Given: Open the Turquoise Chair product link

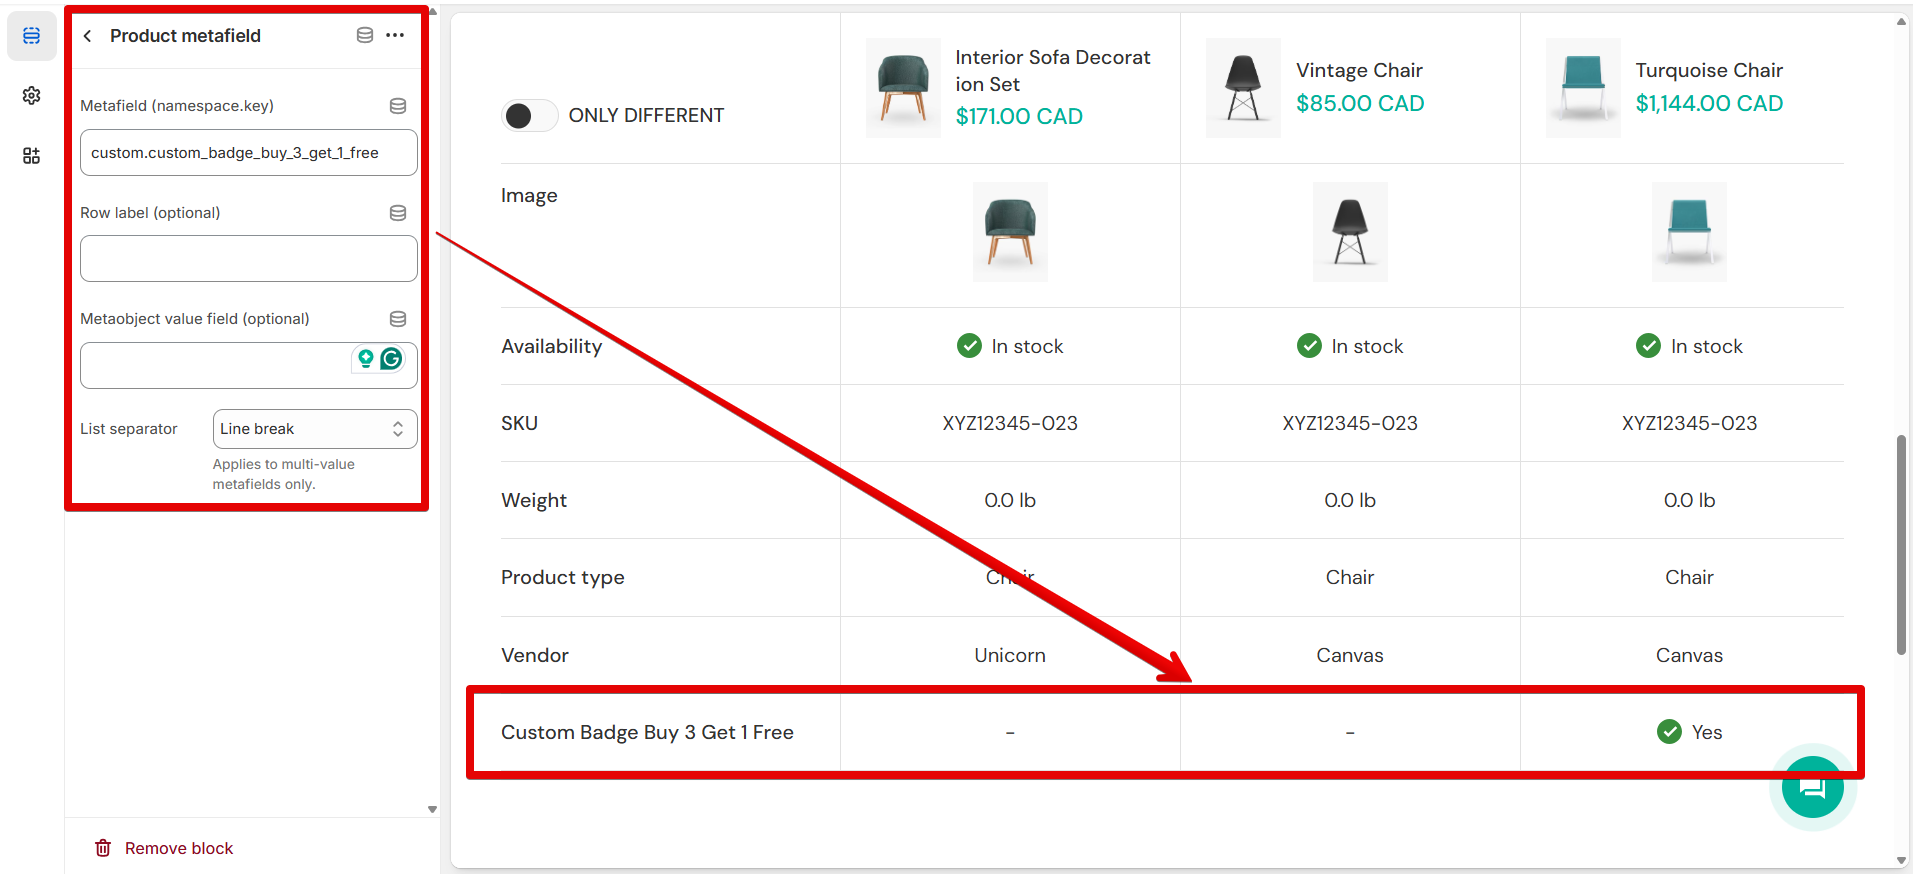Looking at the screenshot, I should point(1708,71).
